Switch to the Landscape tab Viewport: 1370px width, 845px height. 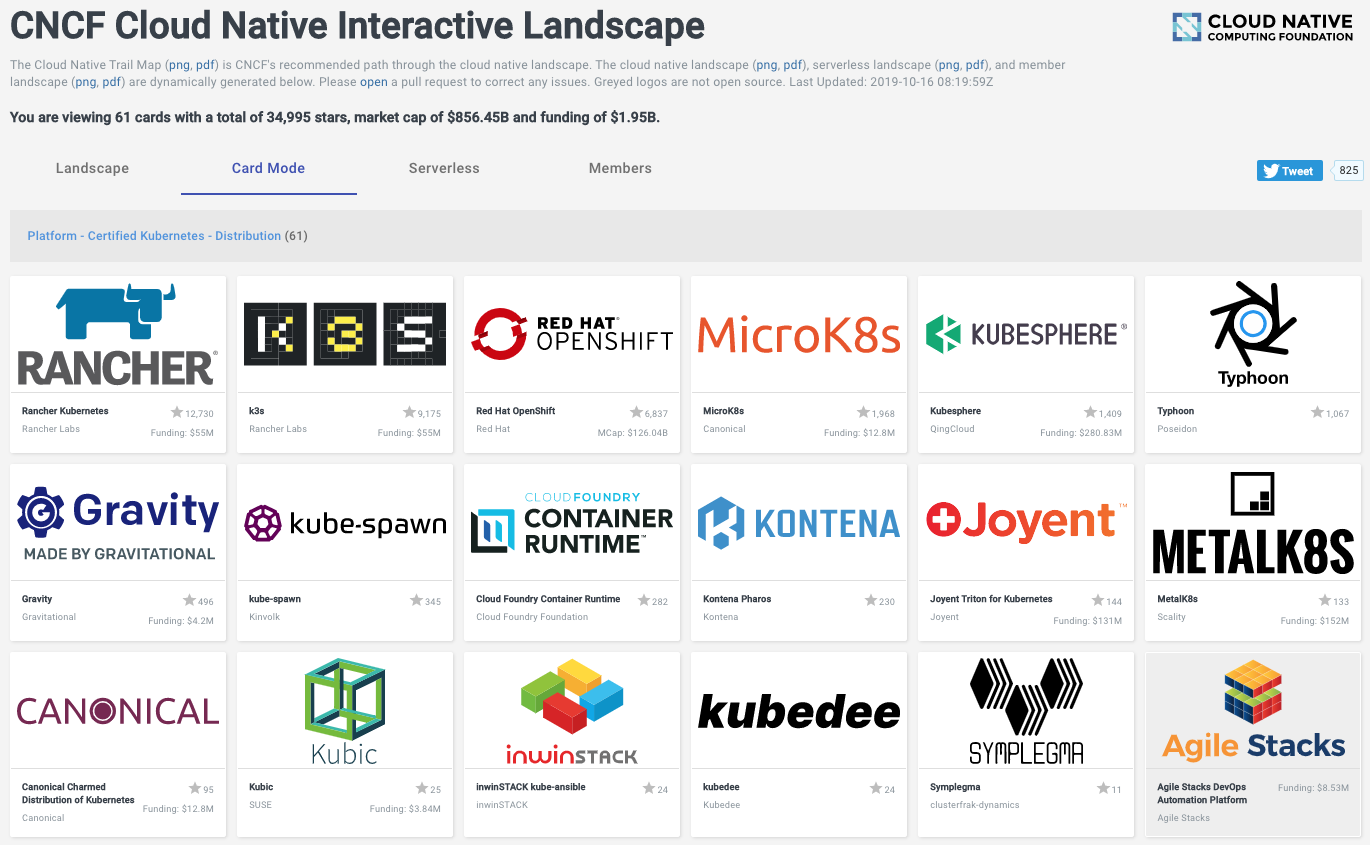pos(92,168)
